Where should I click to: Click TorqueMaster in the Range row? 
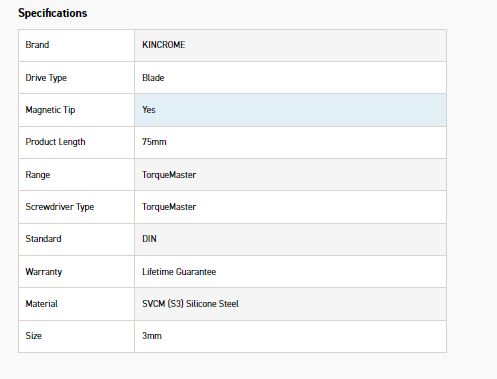click(169, 175)
